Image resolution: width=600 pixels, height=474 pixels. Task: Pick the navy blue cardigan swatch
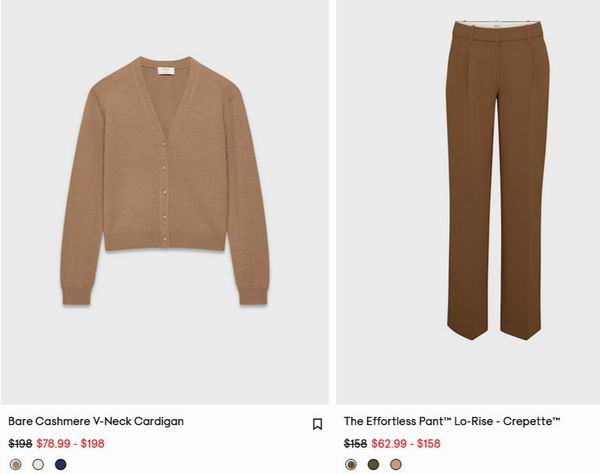pyautogui.click(x=61, y=464)
